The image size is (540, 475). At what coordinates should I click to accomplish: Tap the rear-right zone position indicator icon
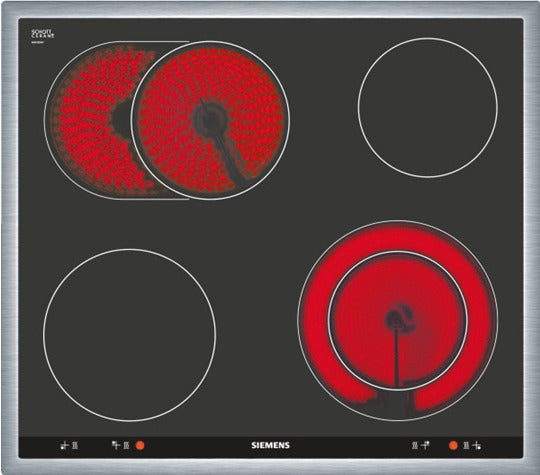tap(425, 445)
